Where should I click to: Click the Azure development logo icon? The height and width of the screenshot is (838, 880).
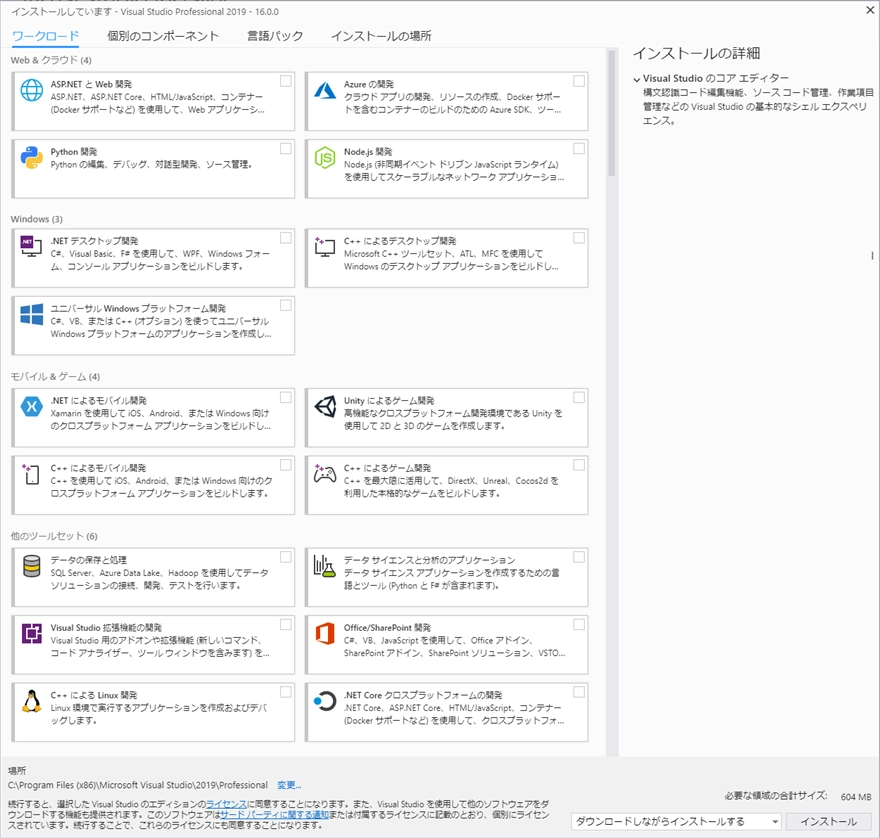[x=325, y=90]
